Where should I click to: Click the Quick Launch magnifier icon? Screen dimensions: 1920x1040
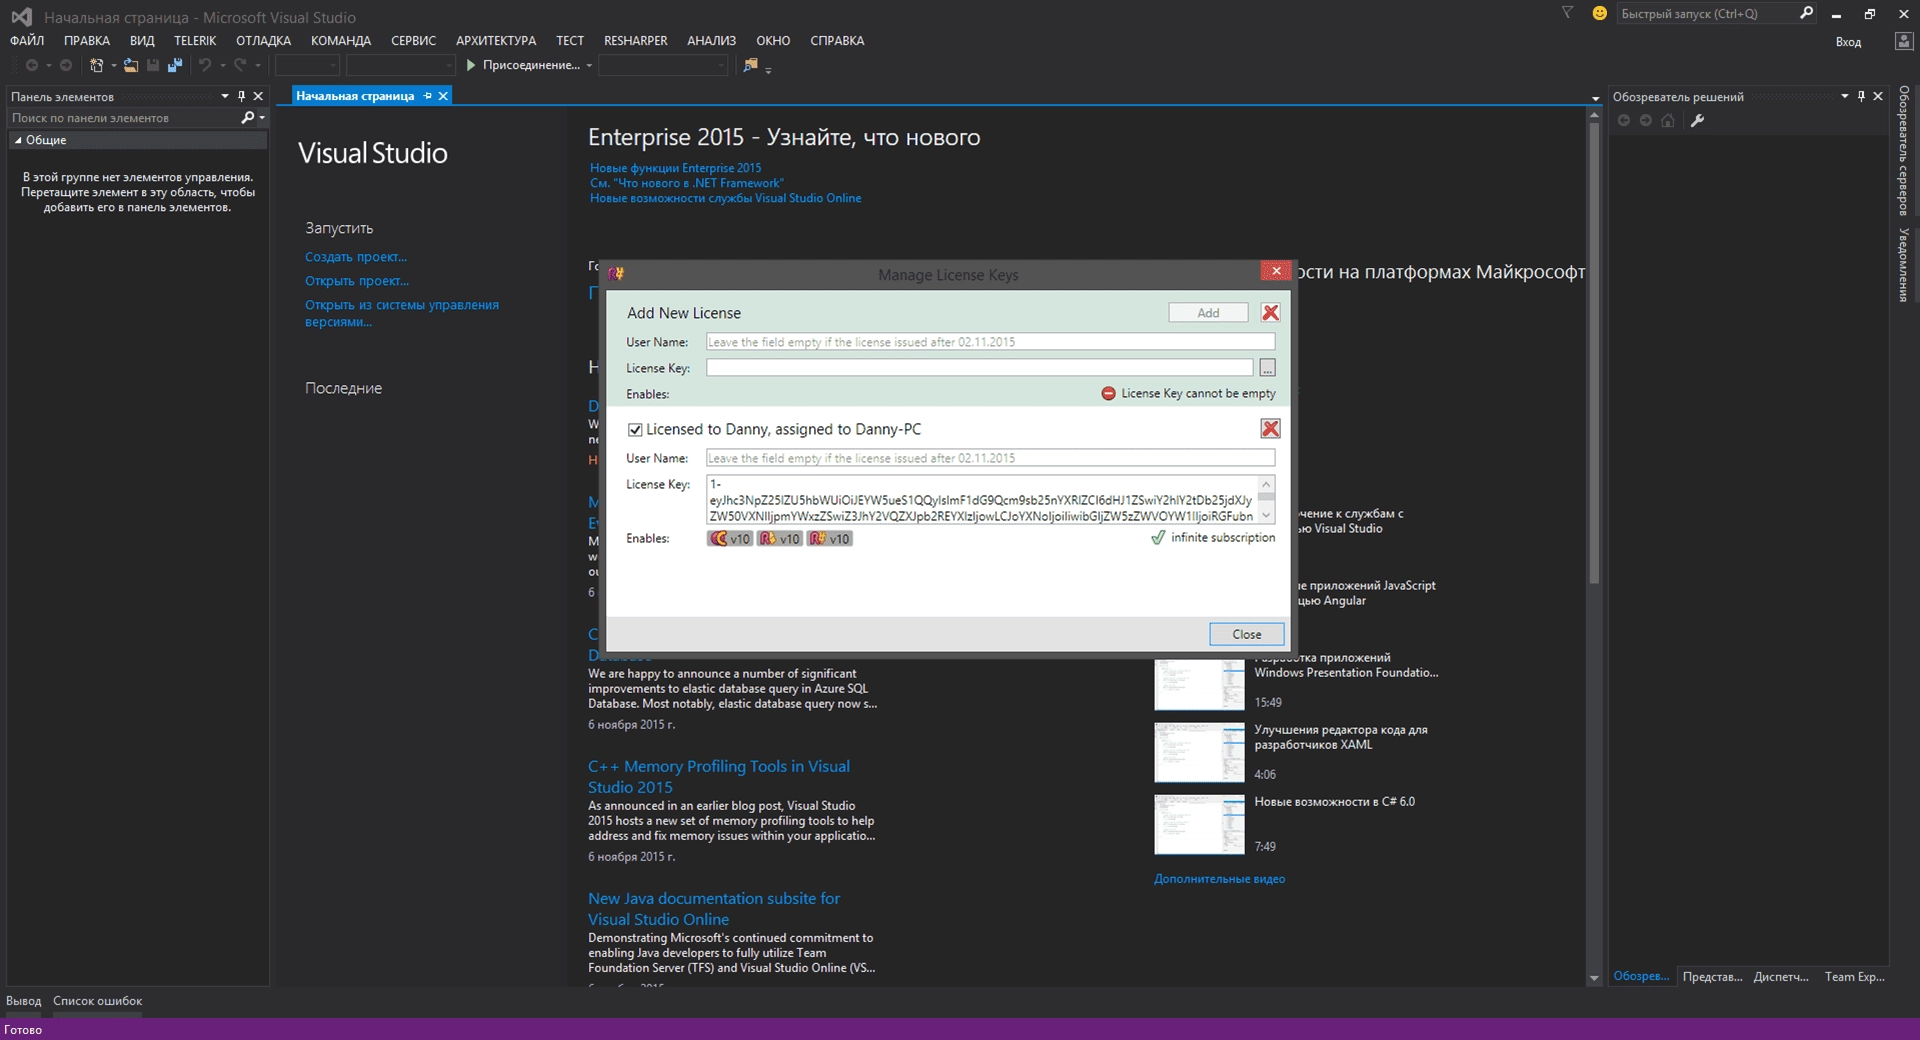1806,13
